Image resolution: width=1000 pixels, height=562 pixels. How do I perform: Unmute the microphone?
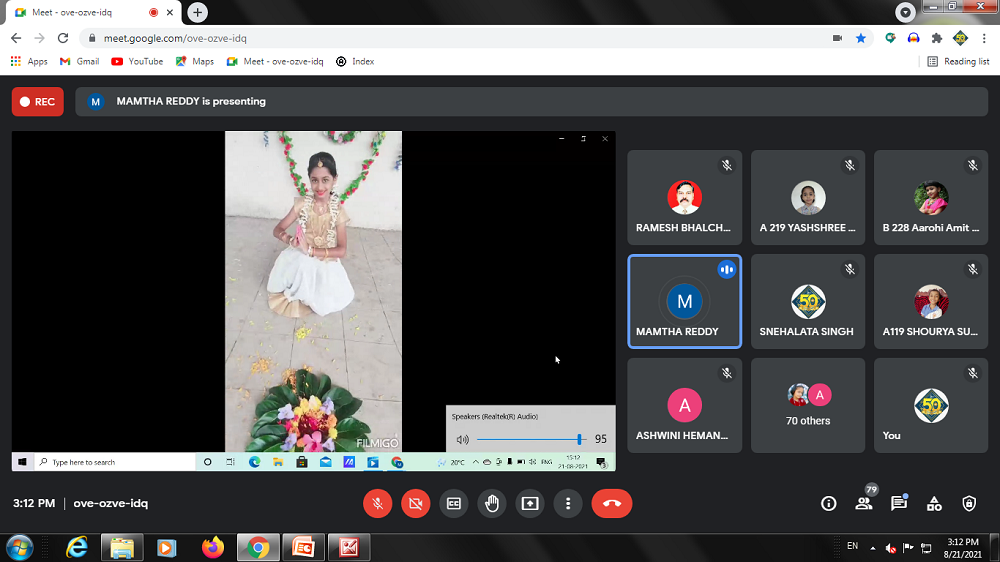pyautogui.click(x=378, y=504)
